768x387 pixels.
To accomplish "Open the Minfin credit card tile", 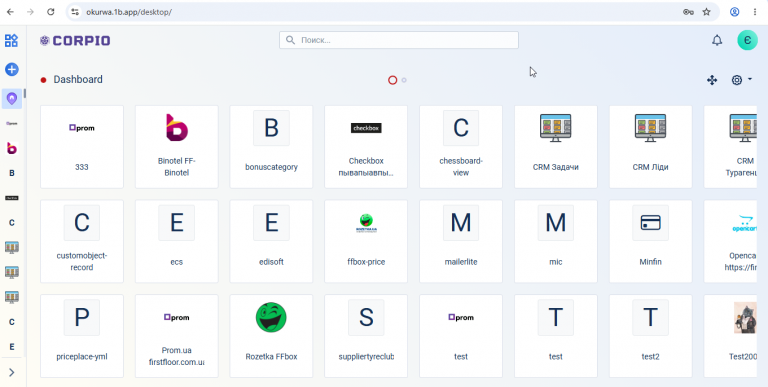I will point(650,242).
